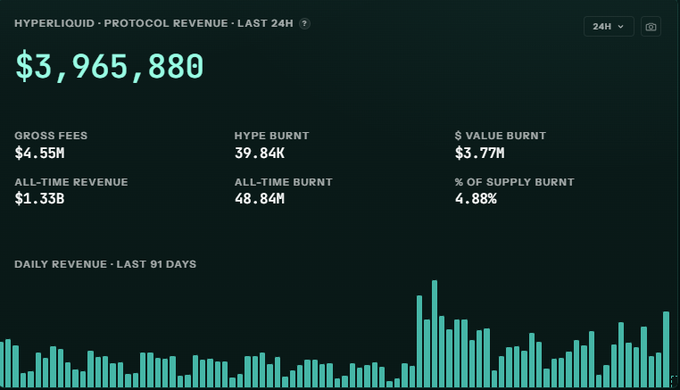
Task: Click the HYPE Burnt value 39.84K
Action: [x=259, y=153]
